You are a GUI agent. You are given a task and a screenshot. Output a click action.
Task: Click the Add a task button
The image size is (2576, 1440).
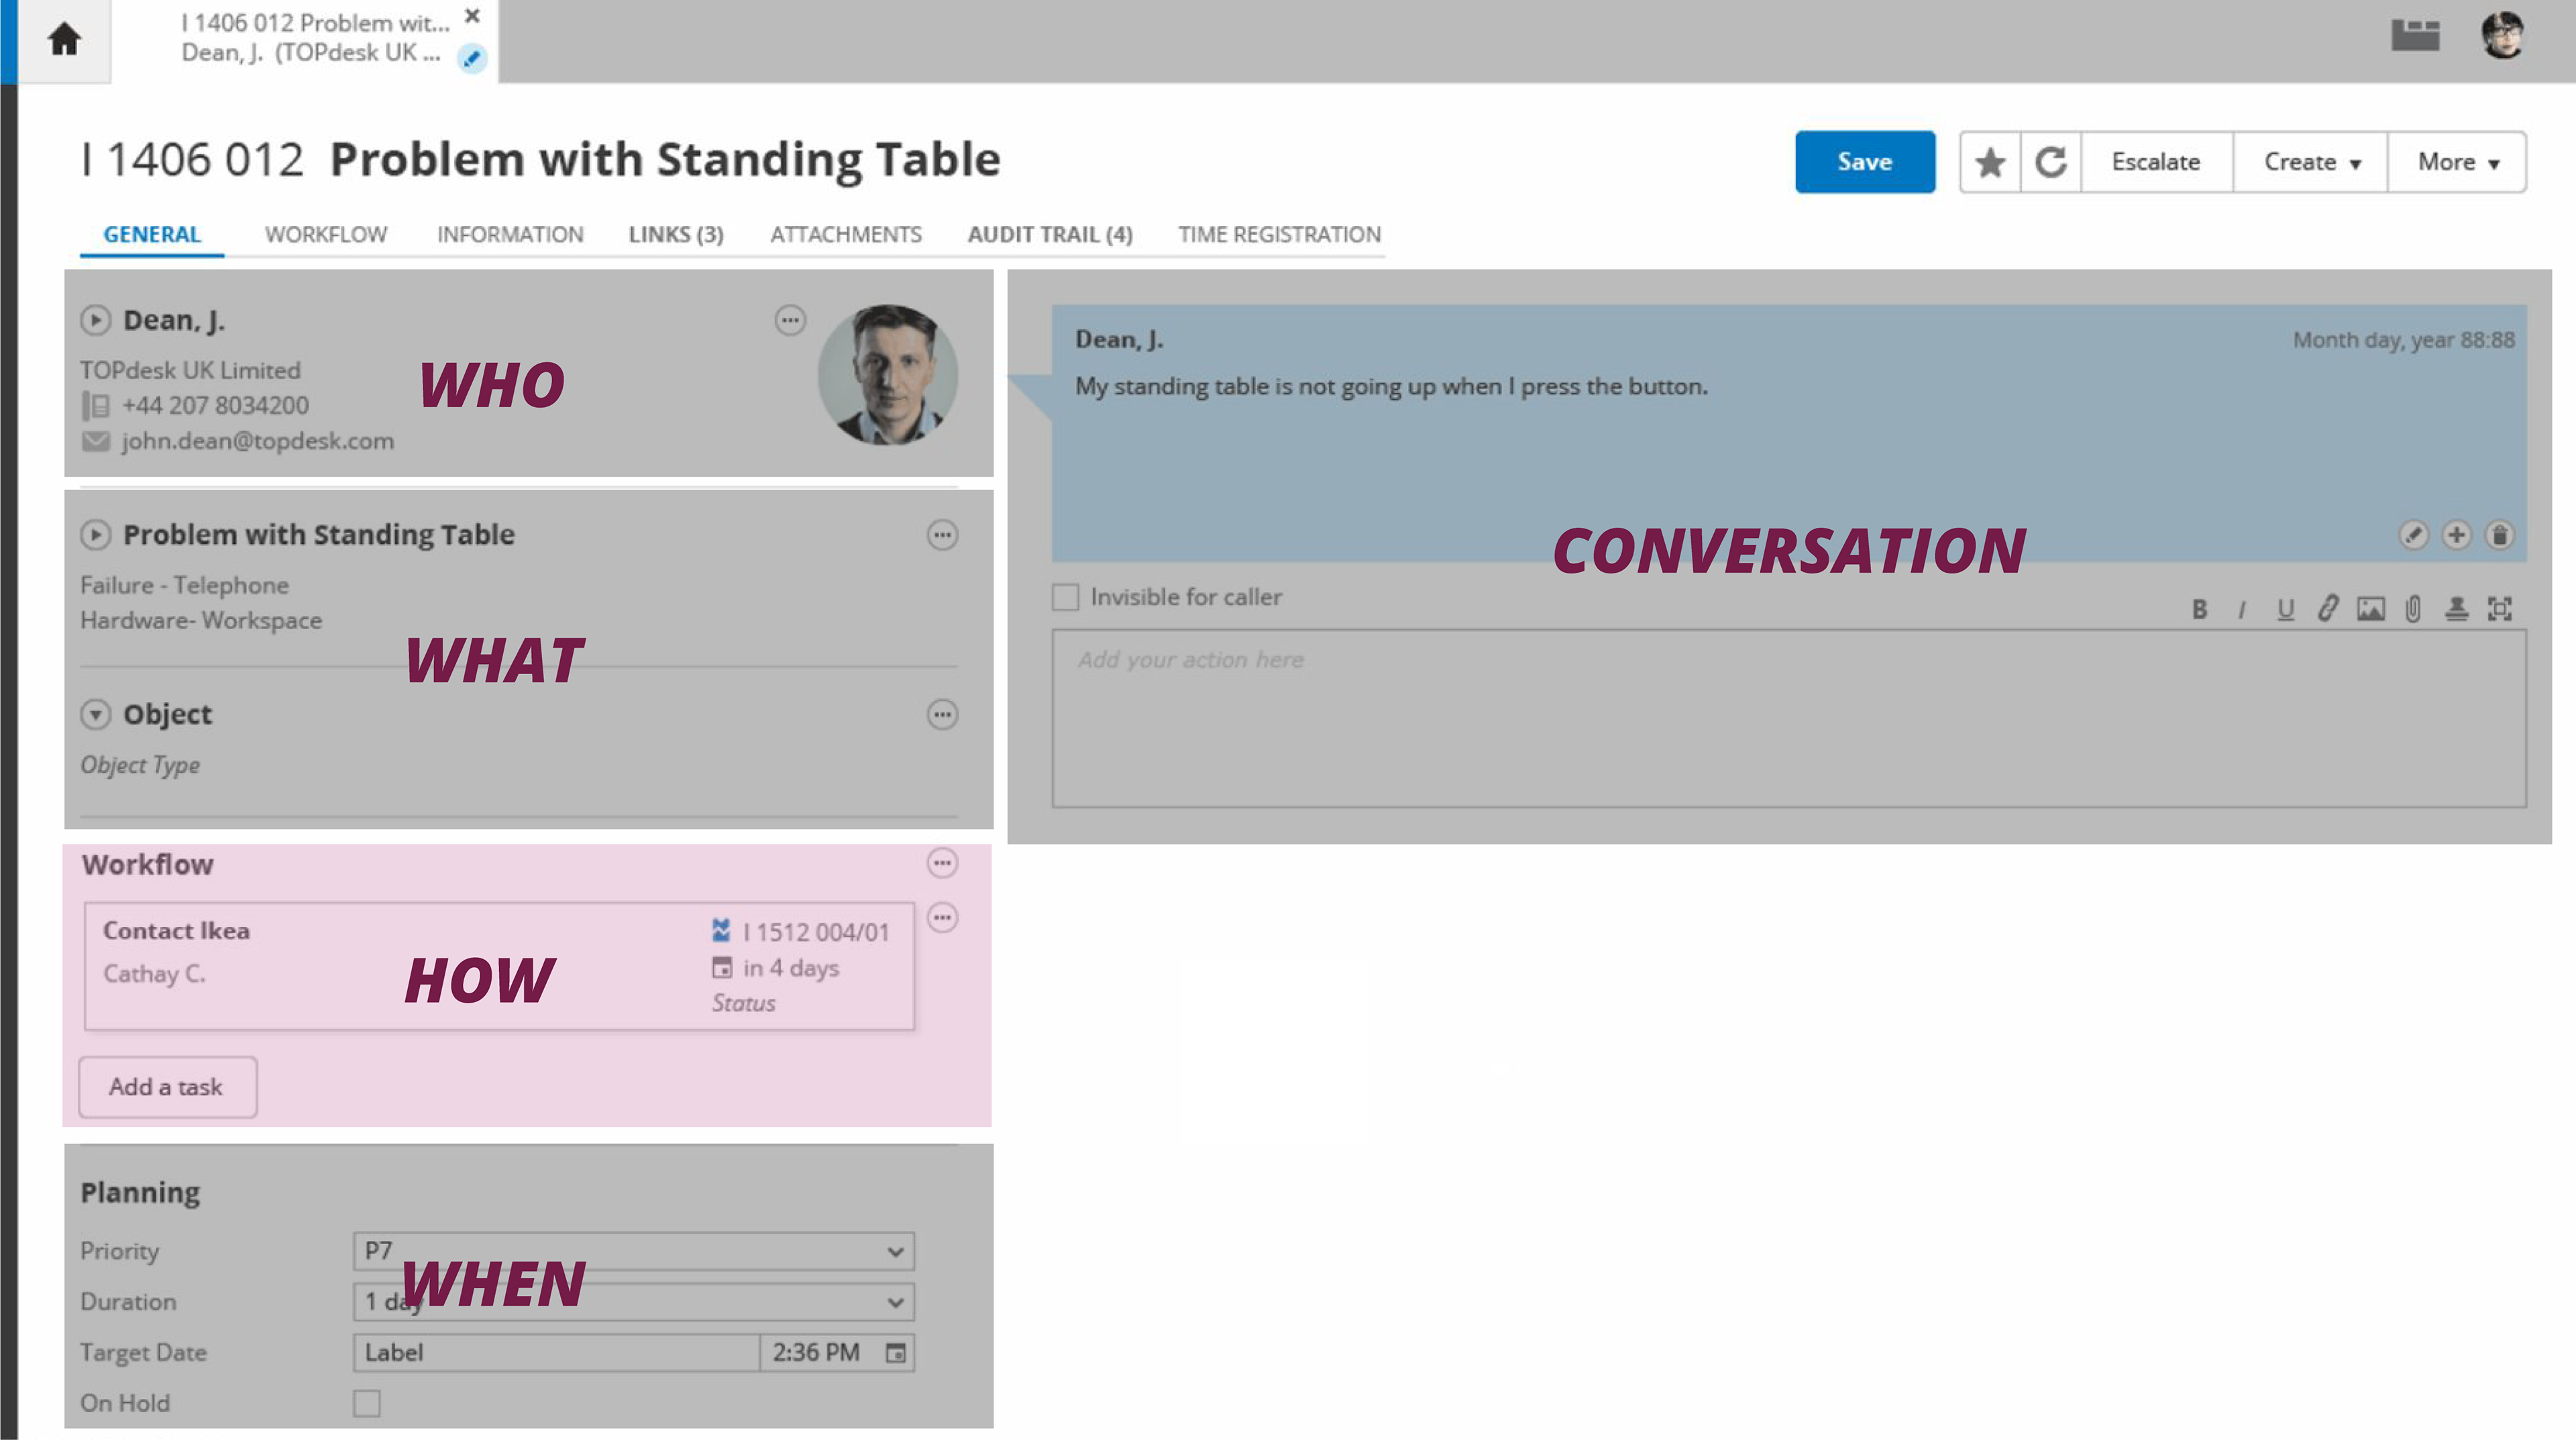tap(167, 1087)
